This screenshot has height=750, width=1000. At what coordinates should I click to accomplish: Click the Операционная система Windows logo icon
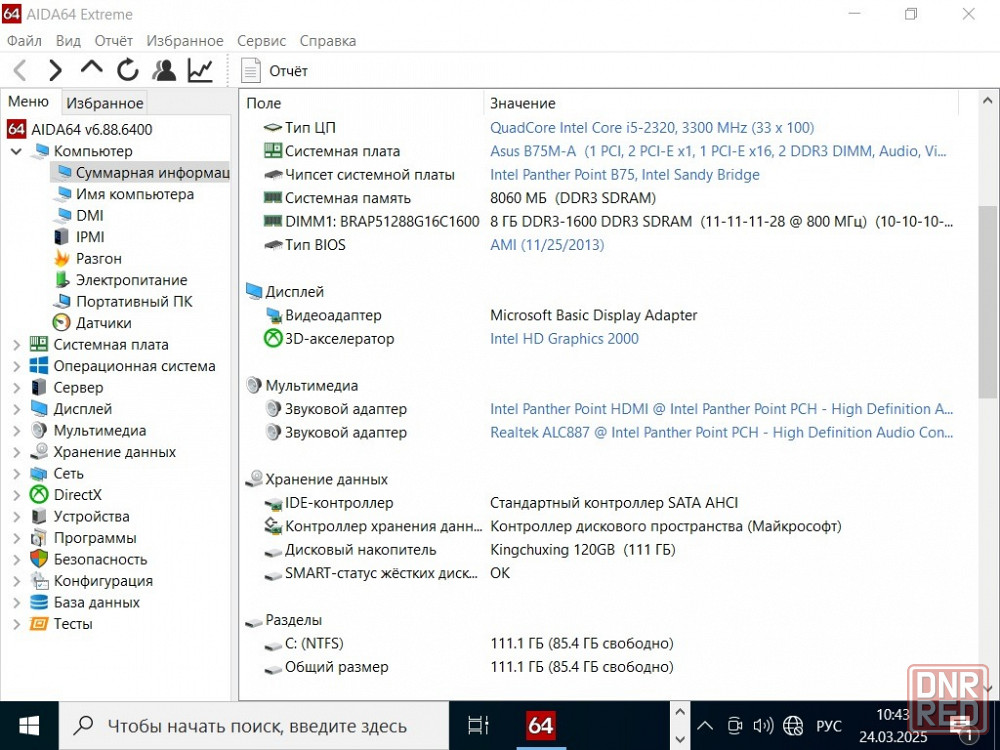click(x=39, y=366)
